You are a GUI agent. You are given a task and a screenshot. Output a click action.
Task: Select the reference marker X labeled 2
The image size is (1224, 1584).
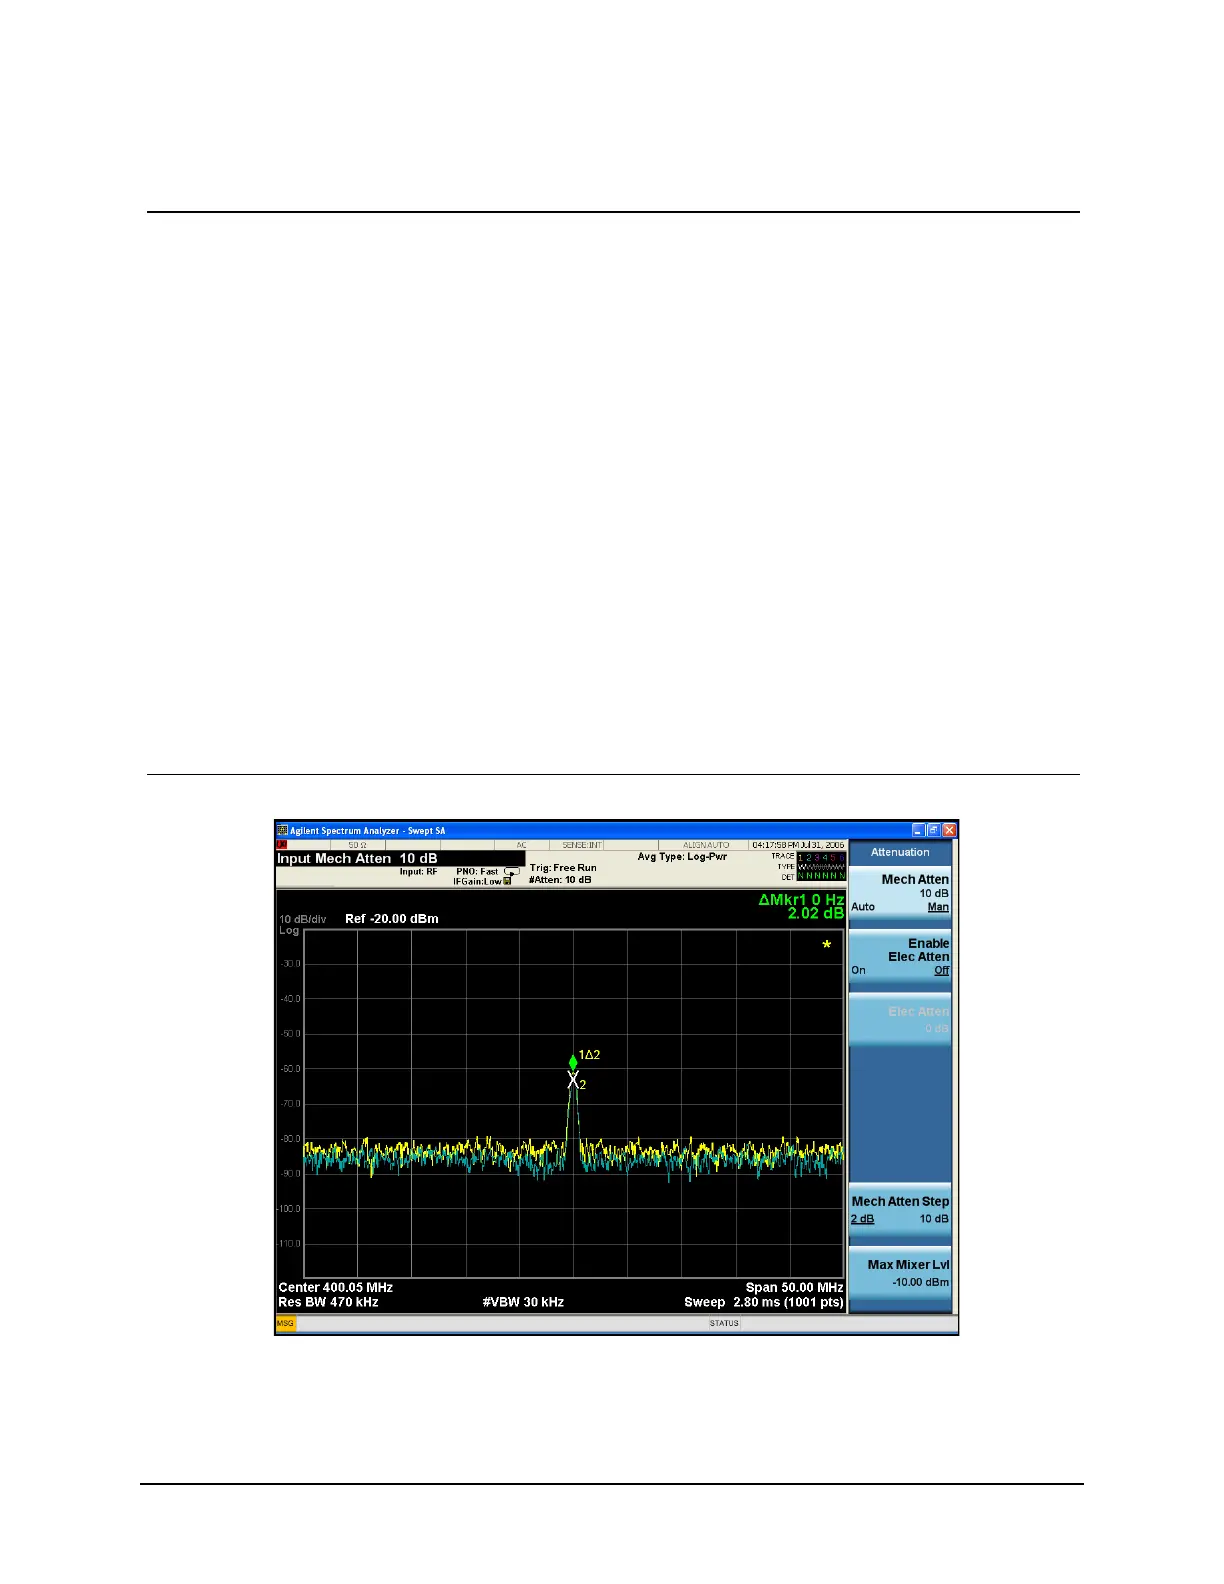pos(574,1080)
